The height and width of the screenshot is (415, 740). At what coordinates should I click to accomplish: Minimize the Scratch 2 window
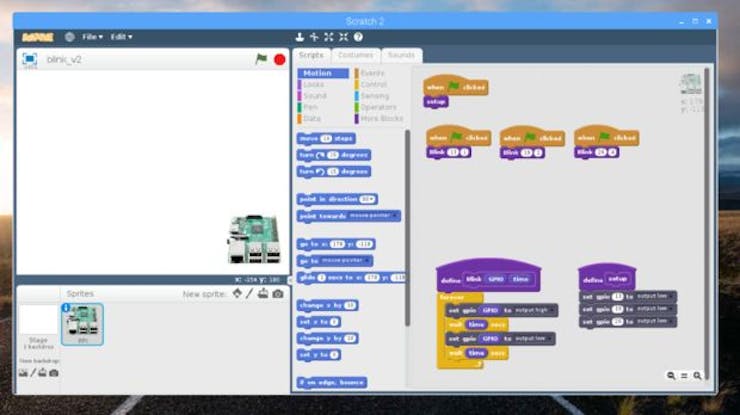(x=681, y=22)
